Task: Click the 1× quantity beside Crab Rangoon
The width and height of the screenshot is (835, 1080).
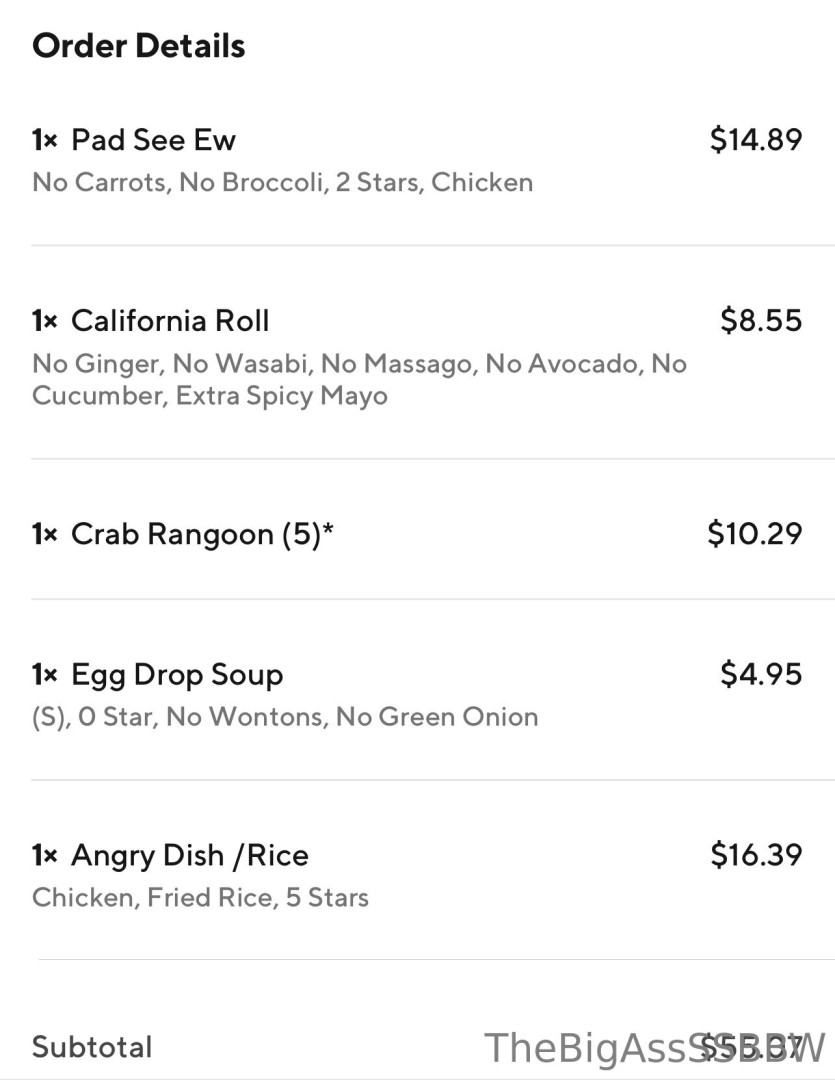Action: point(45,534)
